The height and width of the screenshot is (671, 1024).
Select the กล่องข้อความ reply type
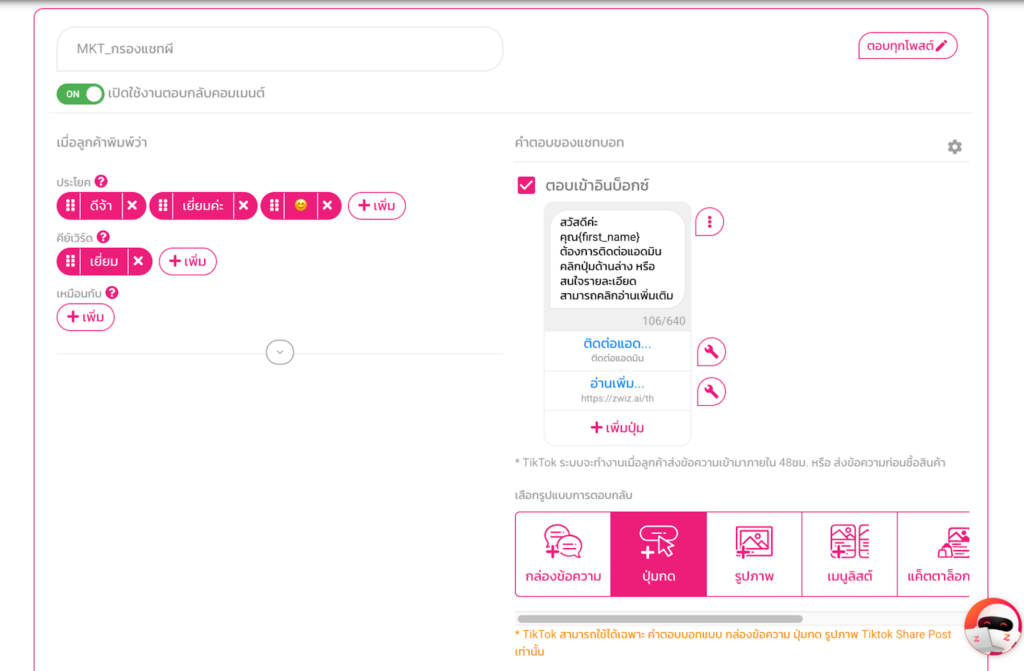tap(562, 554)
